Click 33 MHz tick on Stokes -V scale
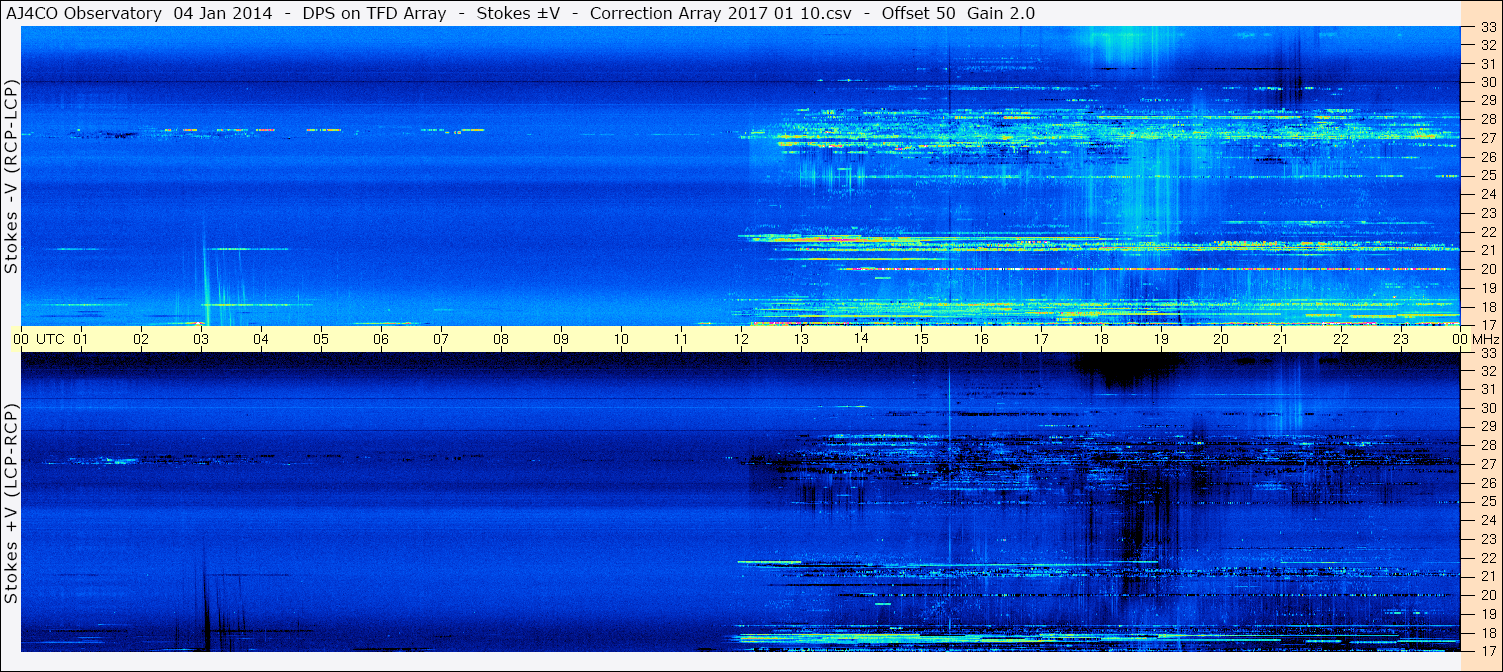 1488,26
